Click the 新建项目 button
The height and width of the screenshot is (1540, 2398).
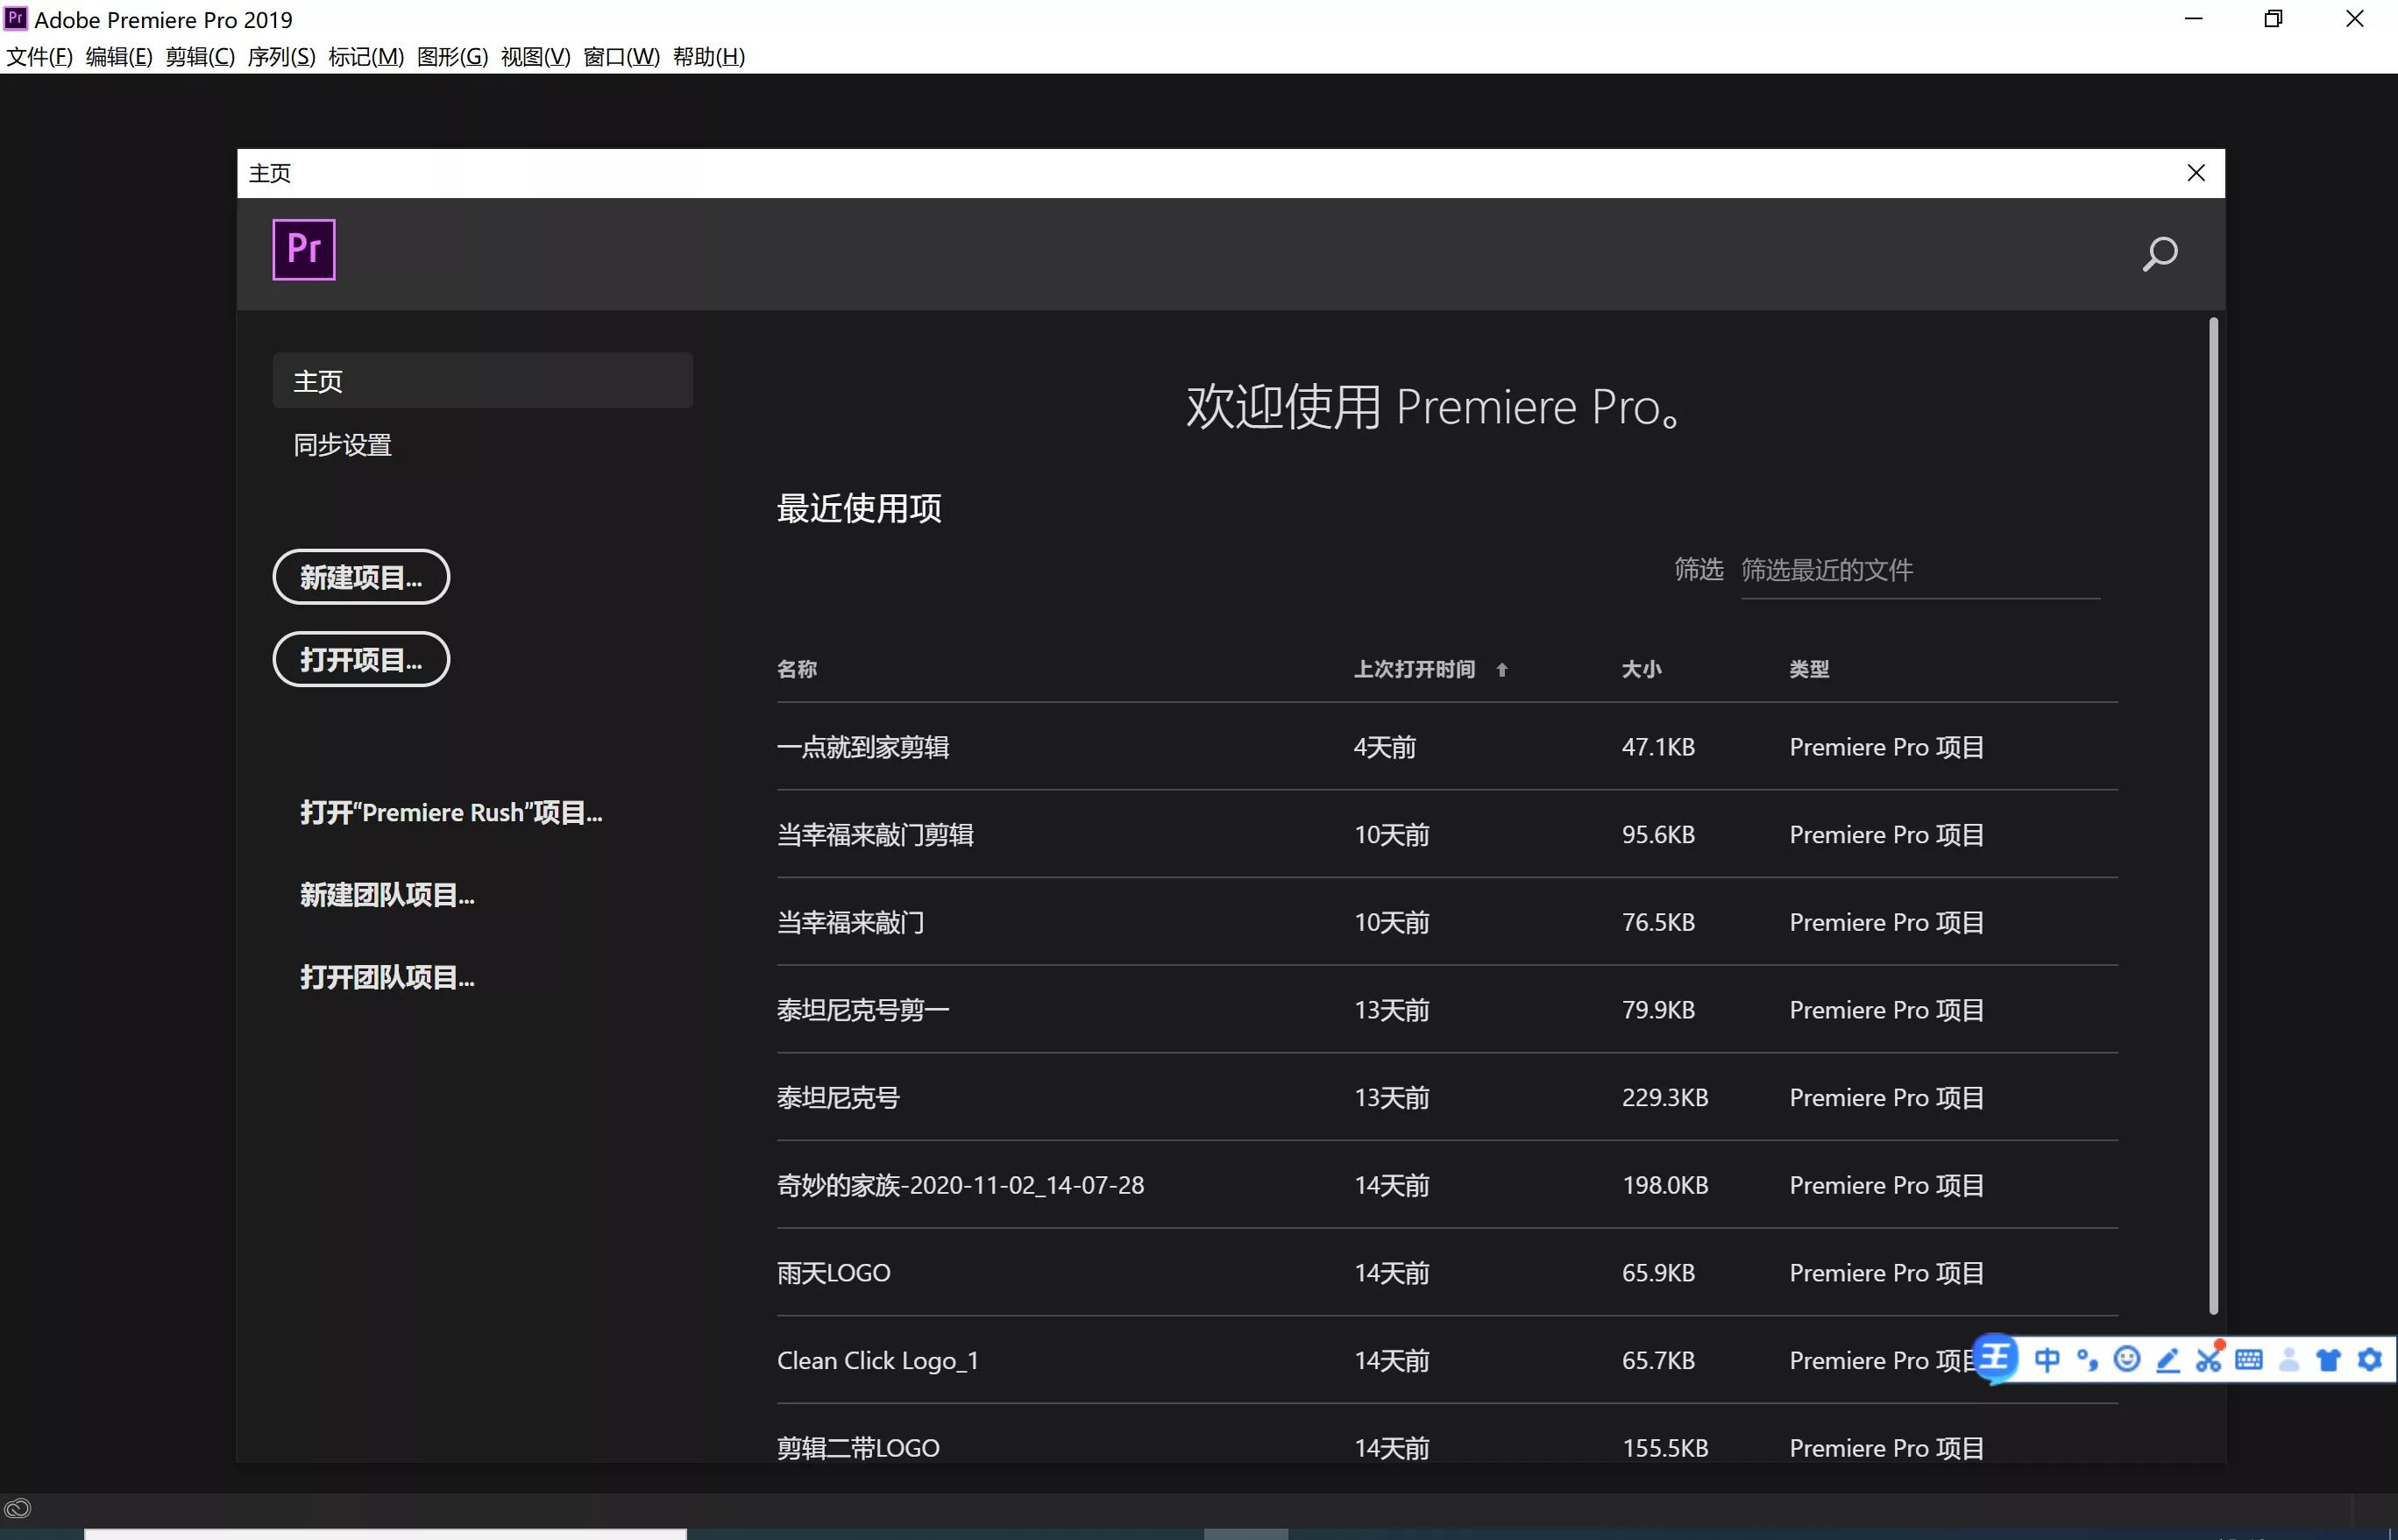(x=360, y=577)
